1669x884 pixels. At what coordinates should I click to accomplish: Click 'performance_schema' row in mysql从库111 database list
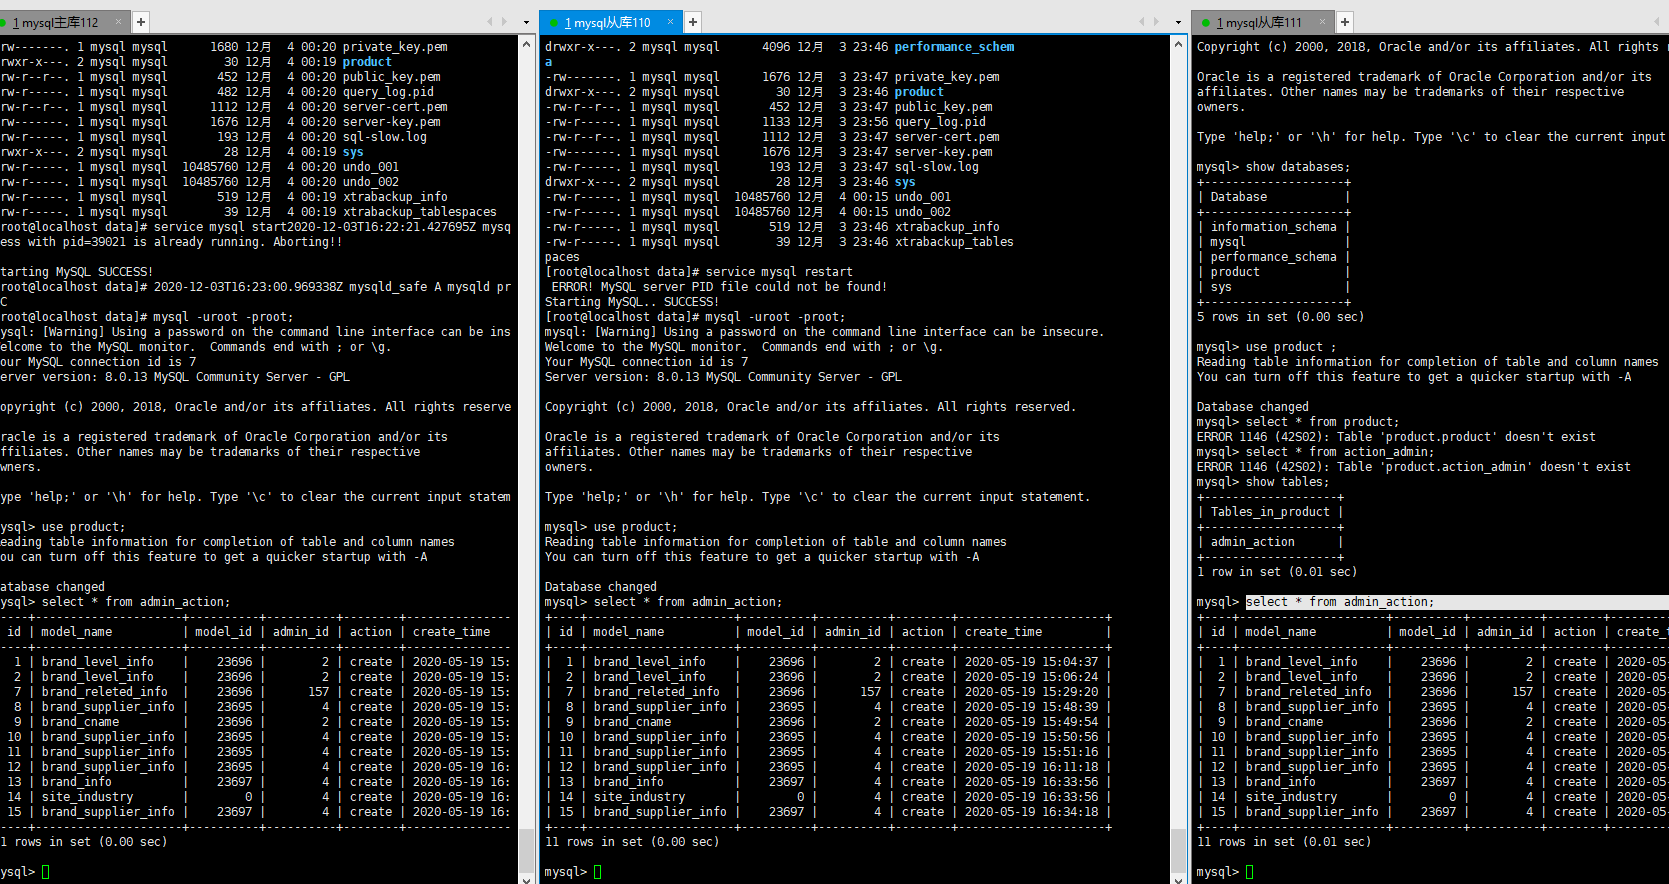pos(1273,257)
